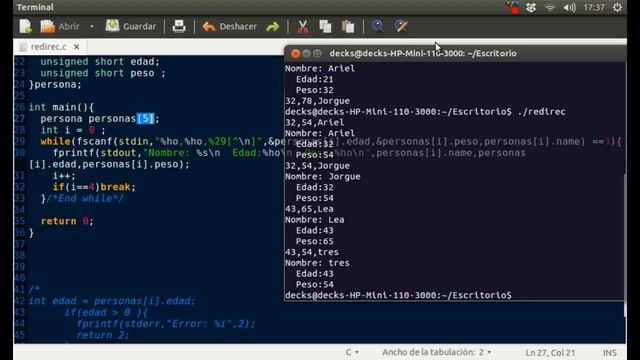Screen dimensions: 640x360
Task: Save the file with Guardar button
Action: (131, 27)
